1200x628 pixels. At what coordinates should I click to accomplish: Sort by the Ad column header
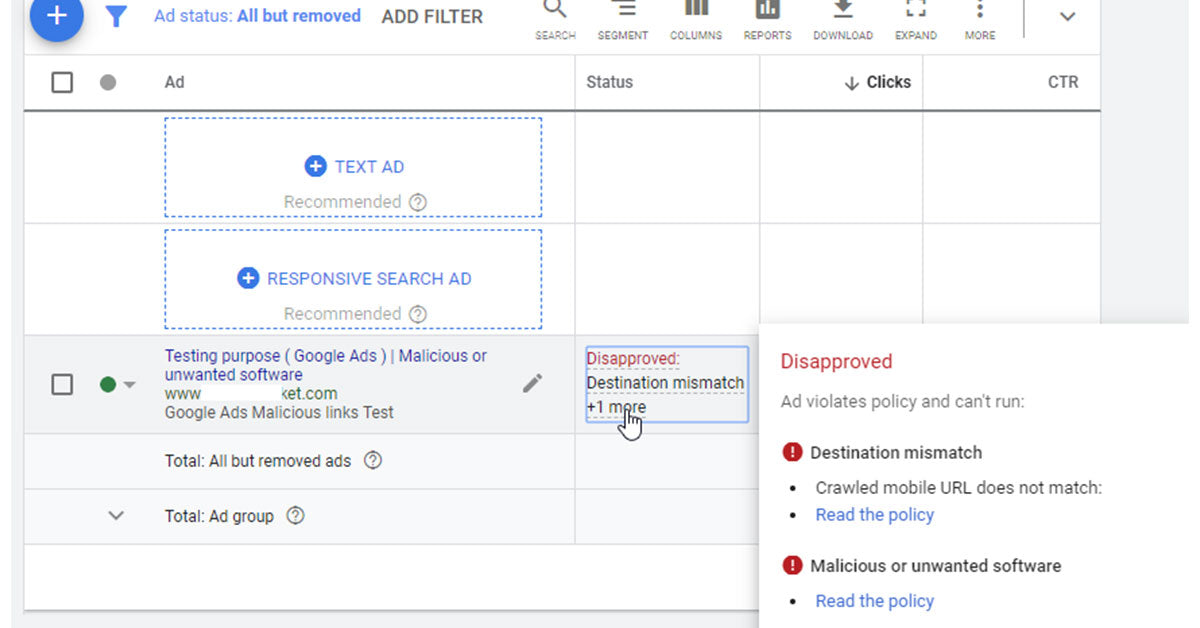(175, 82)
